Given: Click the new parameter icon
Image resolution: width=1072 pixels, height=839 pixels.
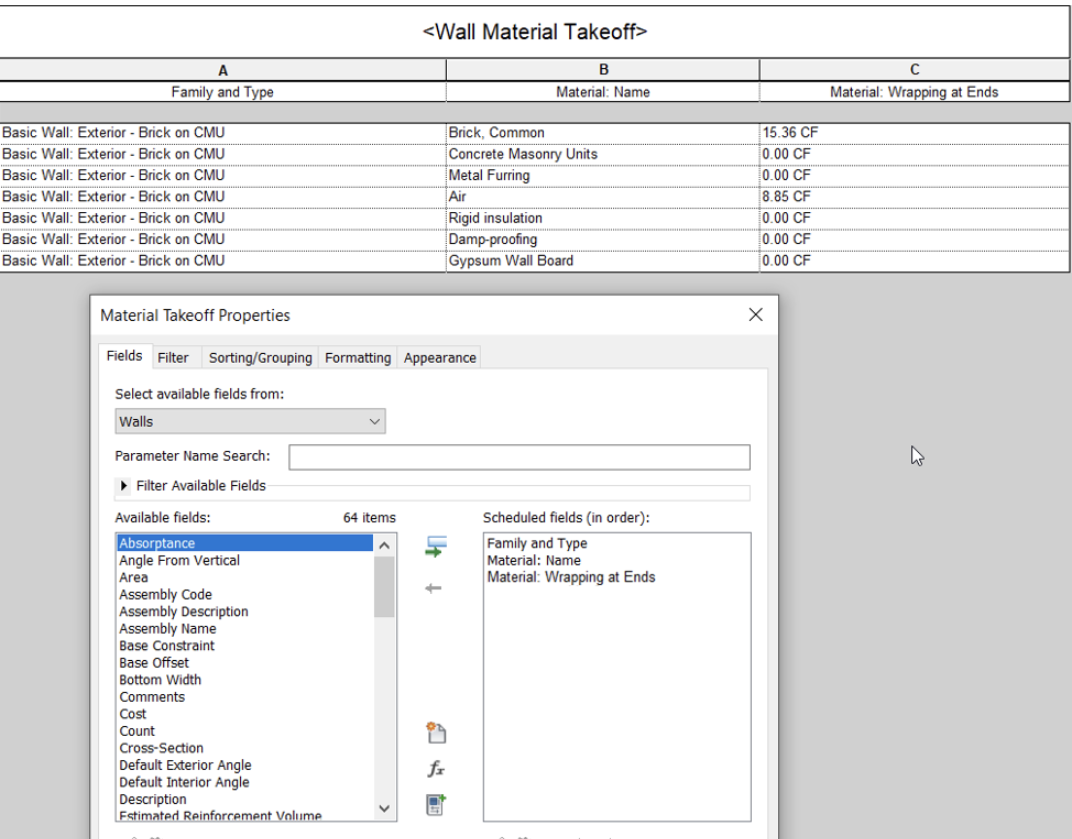Looking at the screenshot, I should click(x=436, y=732).
